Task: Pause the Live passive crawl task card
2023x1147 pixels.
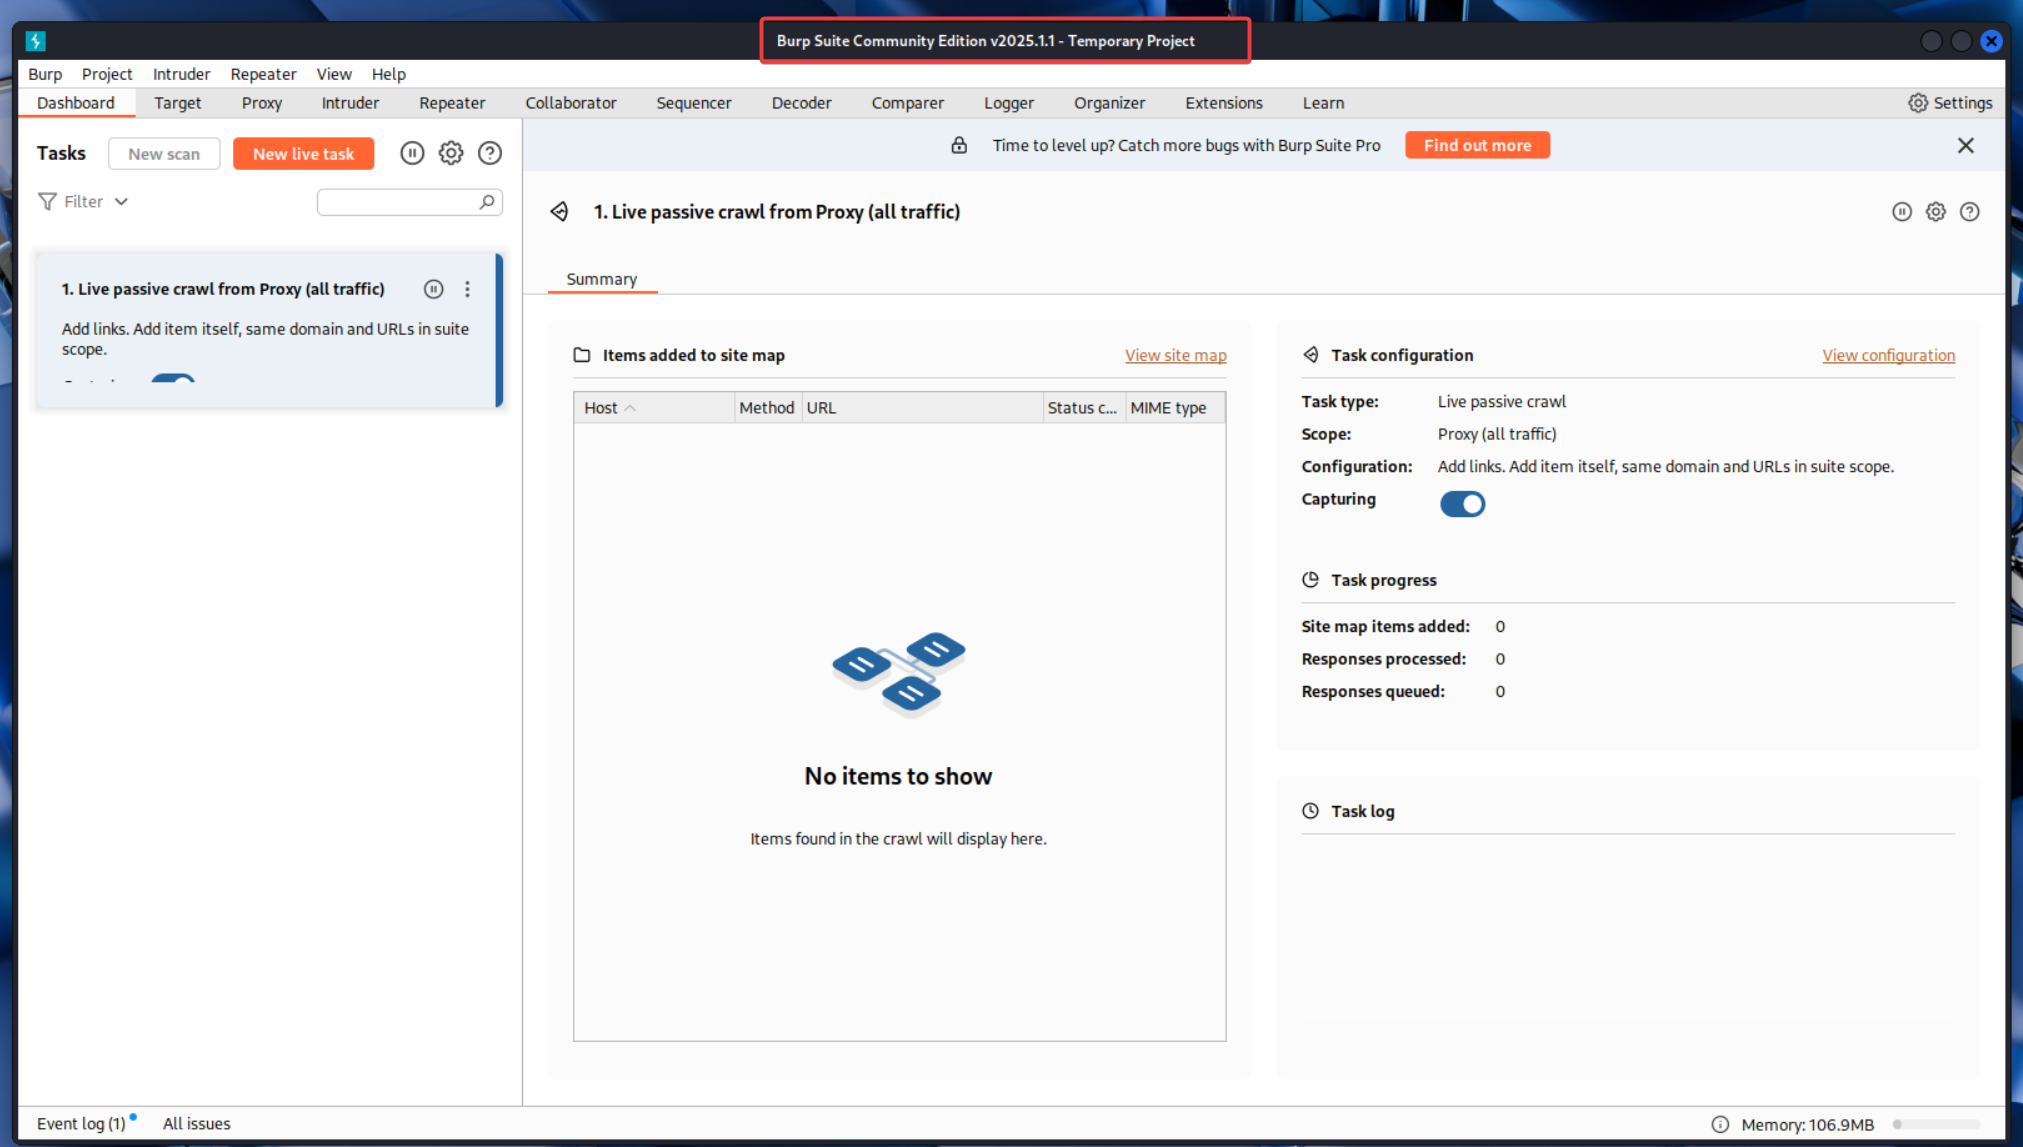Action: (x=433, y=289)
